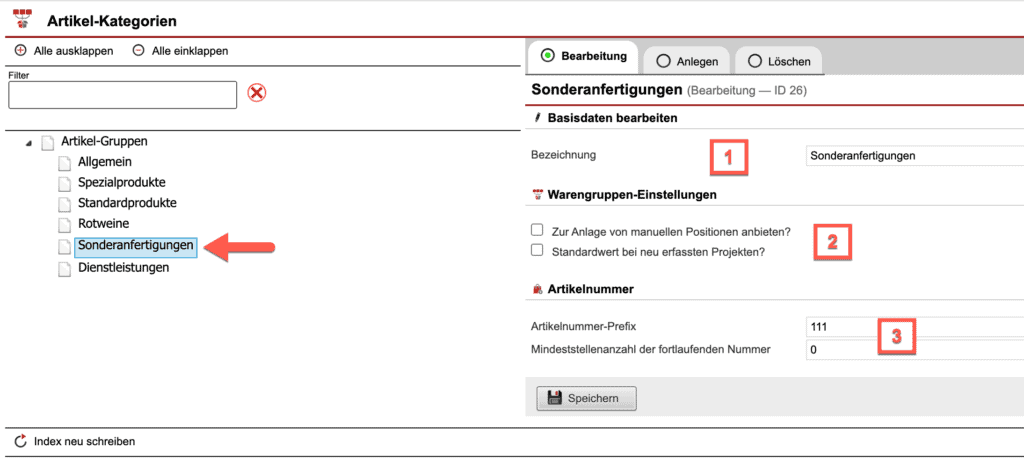Click the Artikel-Kategorien app logo icon
The image size is (1024, 463).
click(24, 20)
